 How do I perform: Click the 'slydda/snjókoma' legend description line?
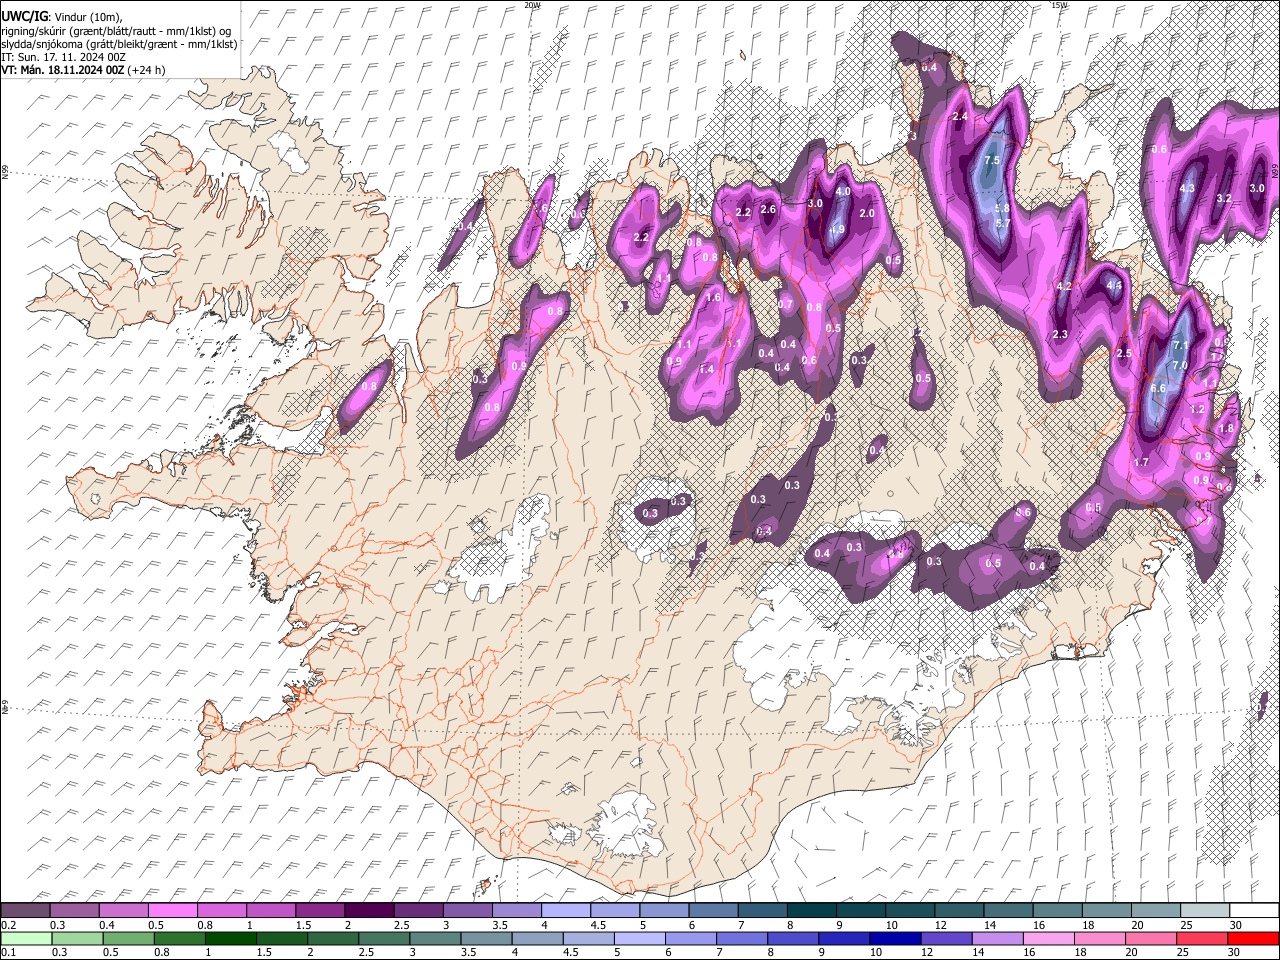click(x=119, y=44)
